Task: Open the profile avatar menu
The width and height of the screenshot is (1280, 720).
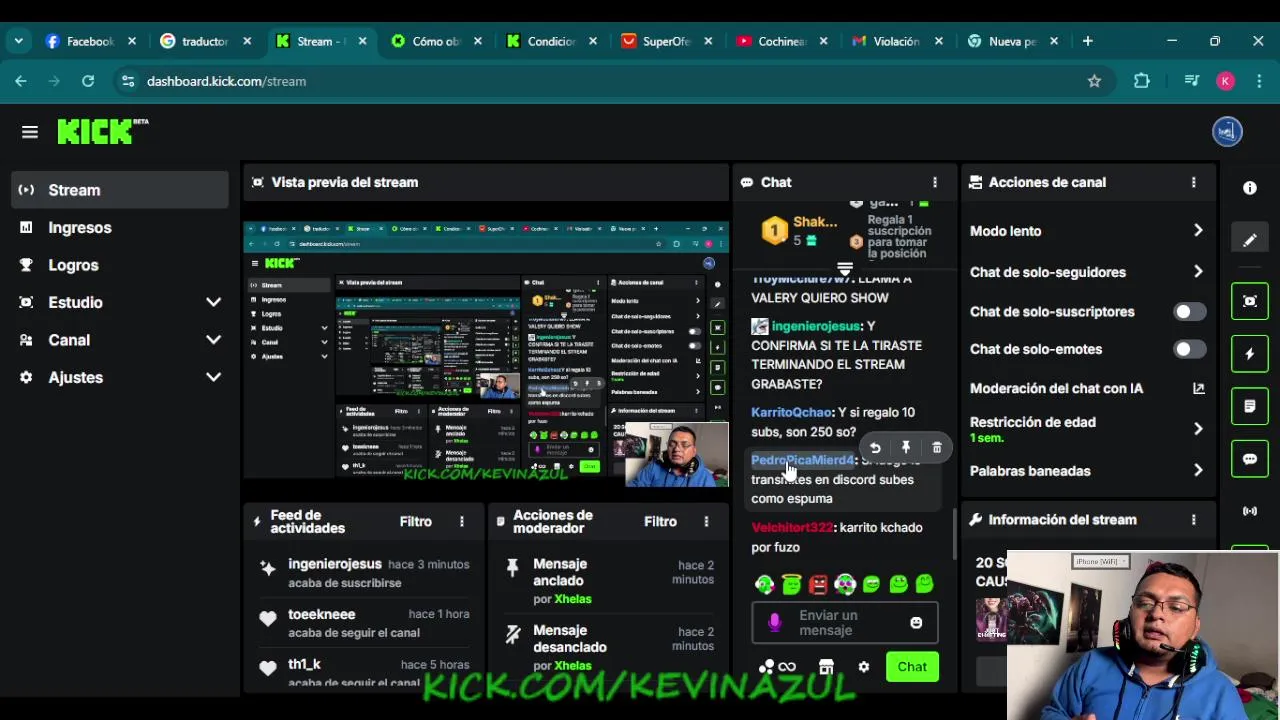Action: (1227, 131)
